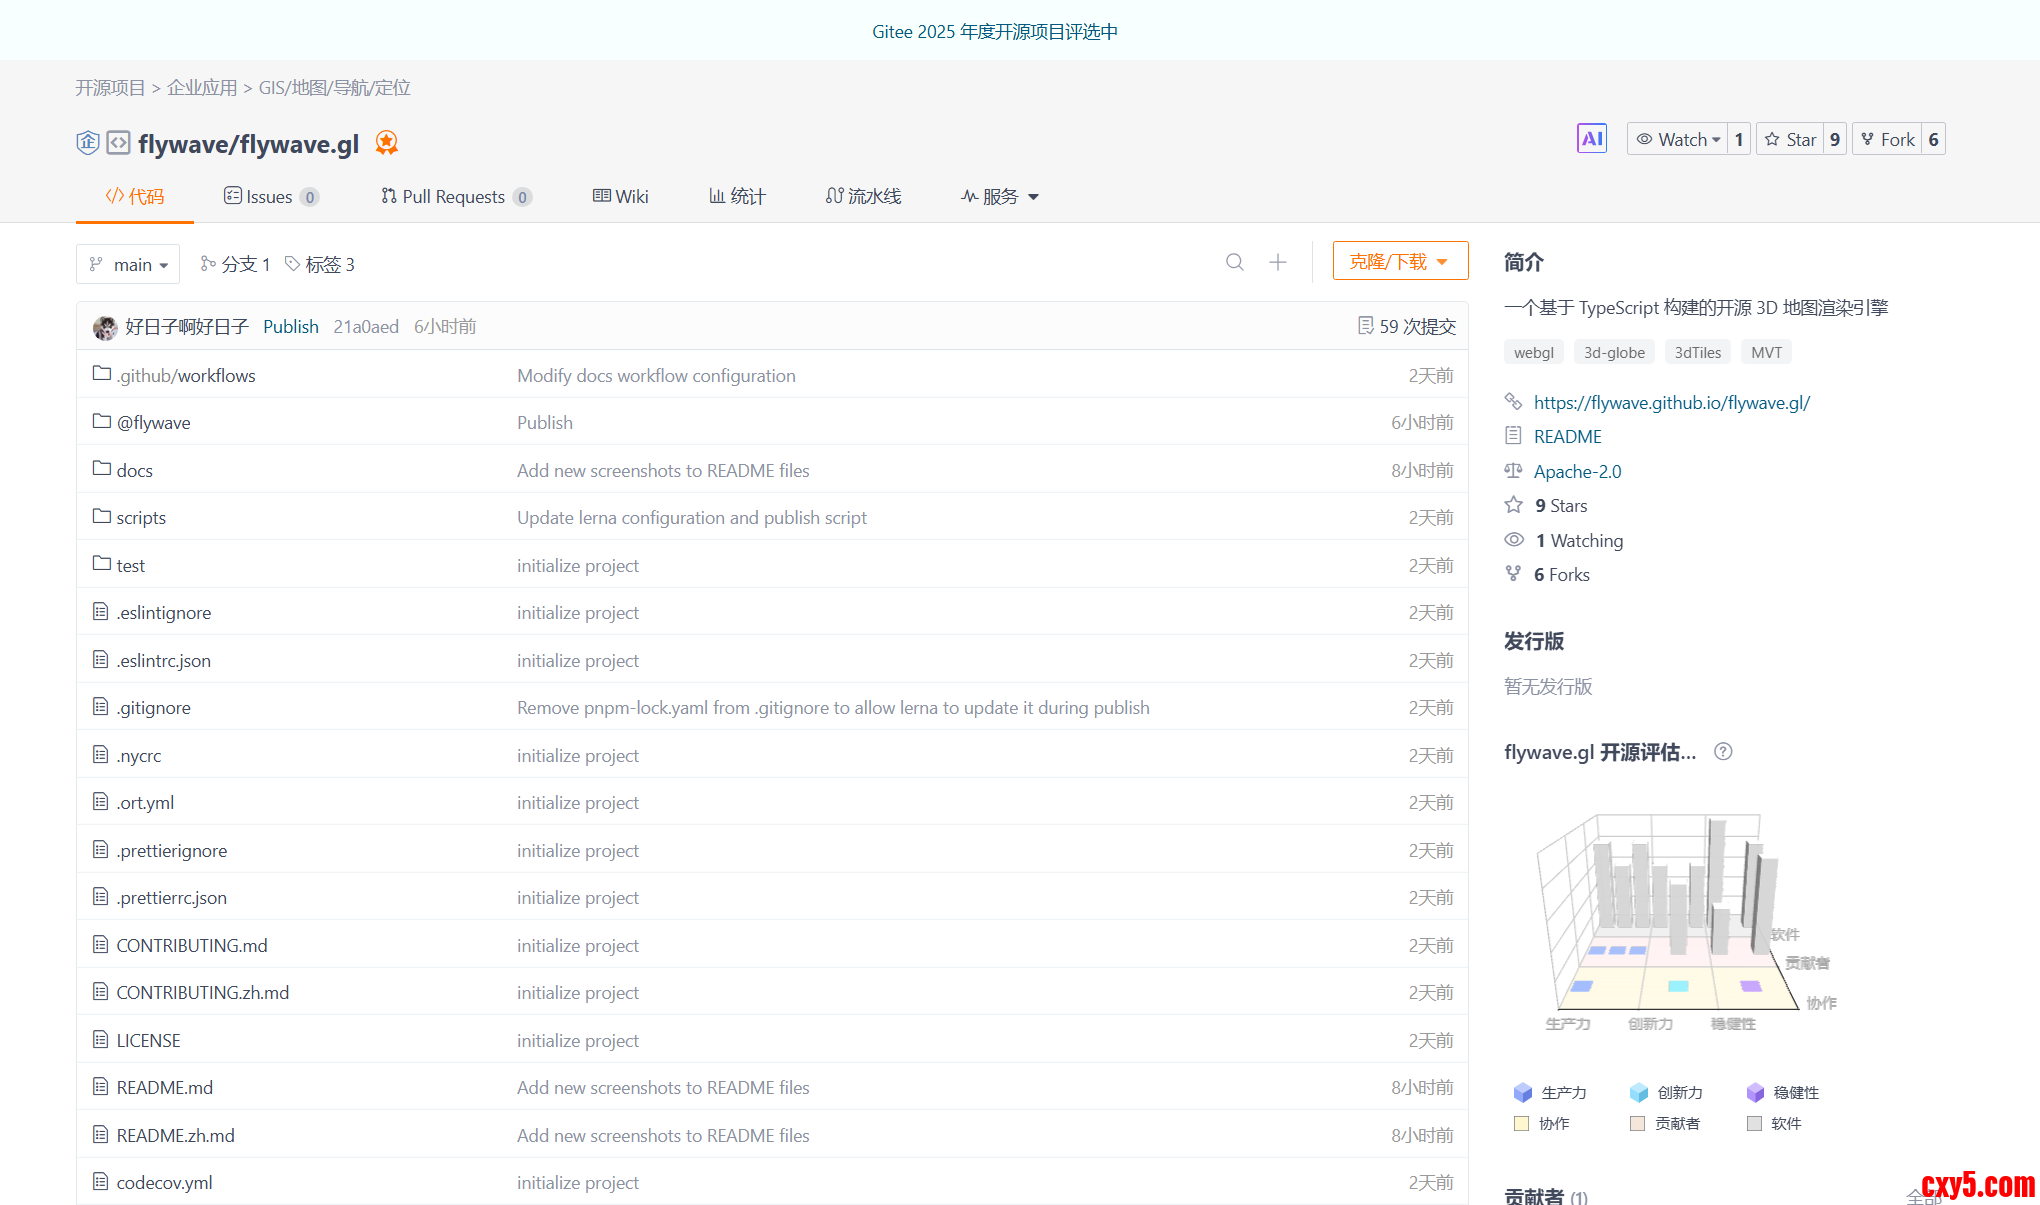Image resolution: width=2040 pixels, height=1205 pixels.
Task: Star the flywave.gl repository
Action: click(x=1790, y=139)
